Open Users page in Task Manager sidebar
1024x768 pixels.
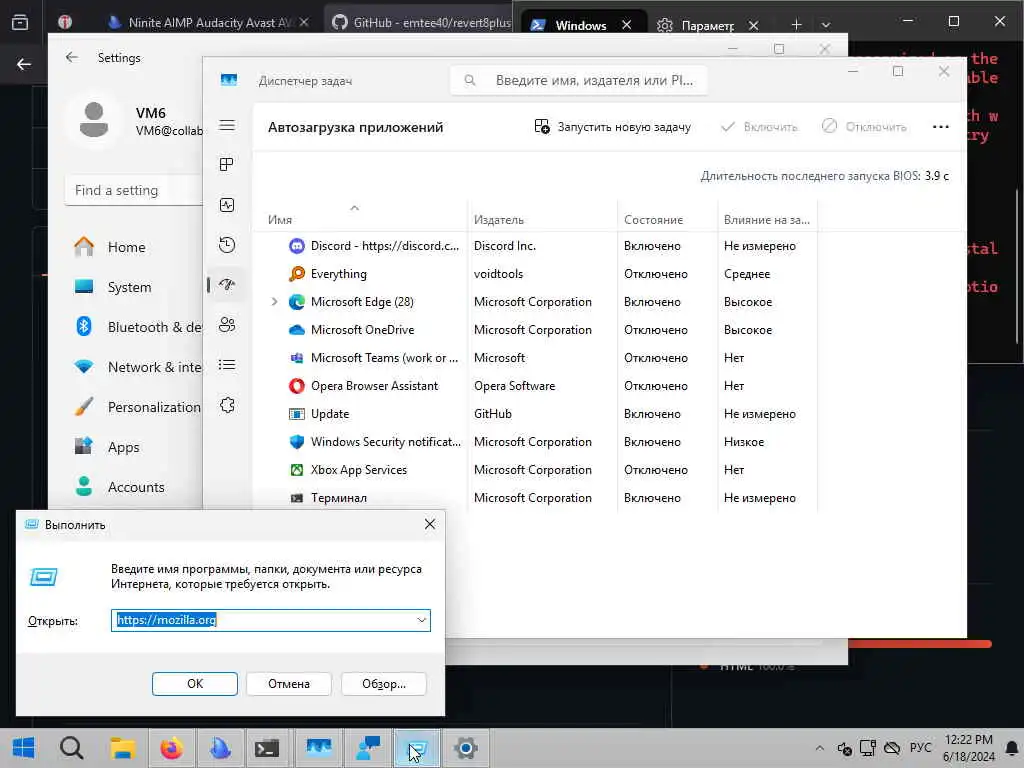[x=227, y=325]
